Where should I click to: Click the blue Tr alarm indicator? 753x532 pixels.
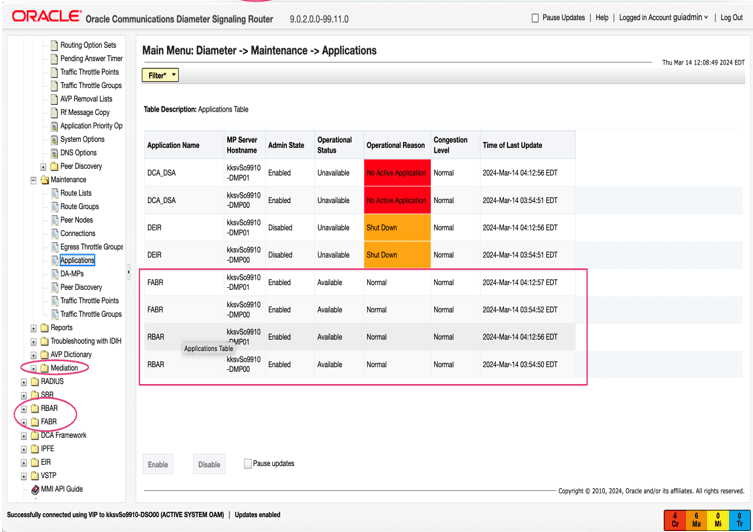pyautogui.click(x=740, y=520)
